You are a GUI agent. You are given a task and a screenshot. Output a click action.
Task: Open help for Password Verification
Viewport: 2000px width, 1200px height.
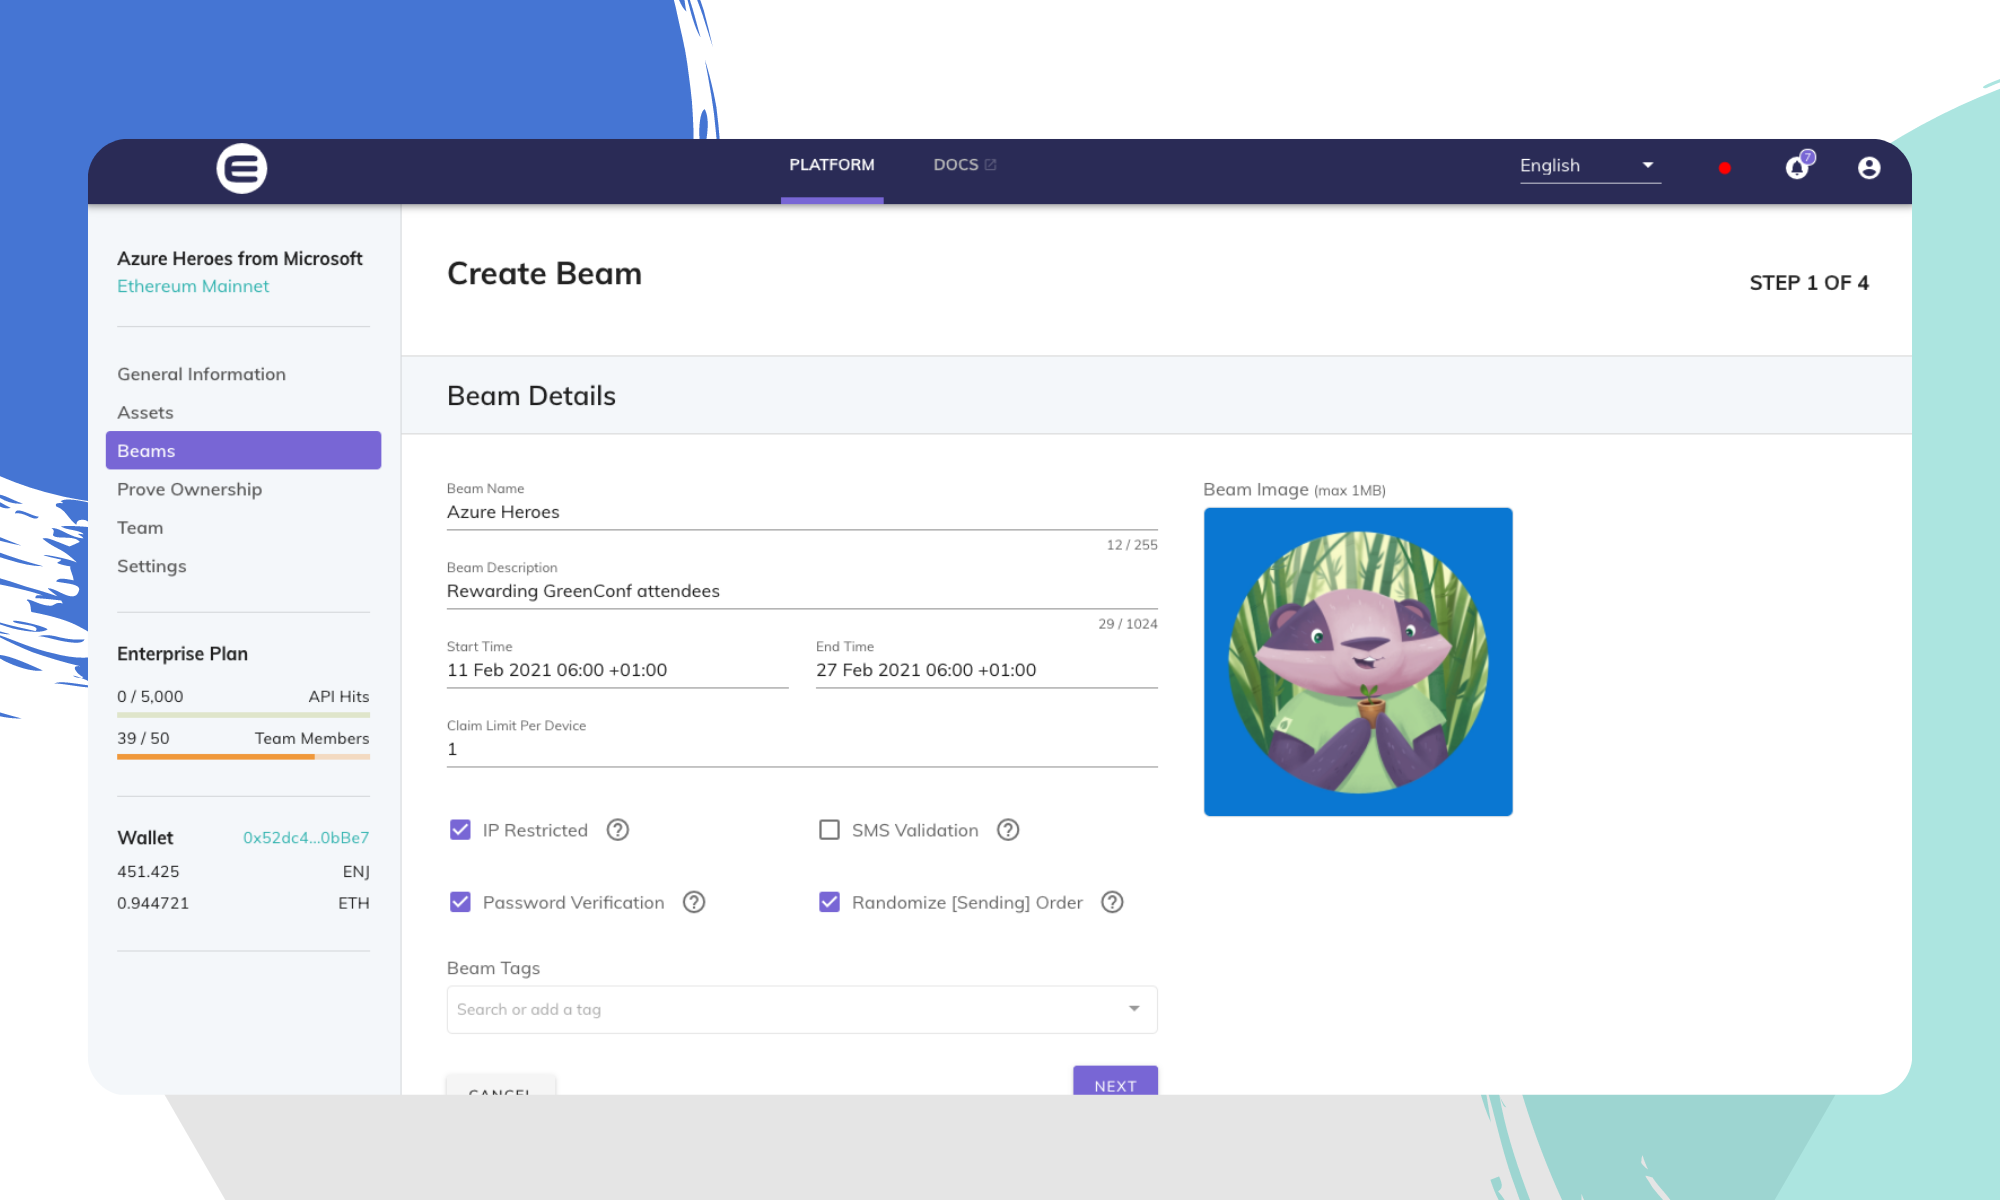tap(694, 902)
